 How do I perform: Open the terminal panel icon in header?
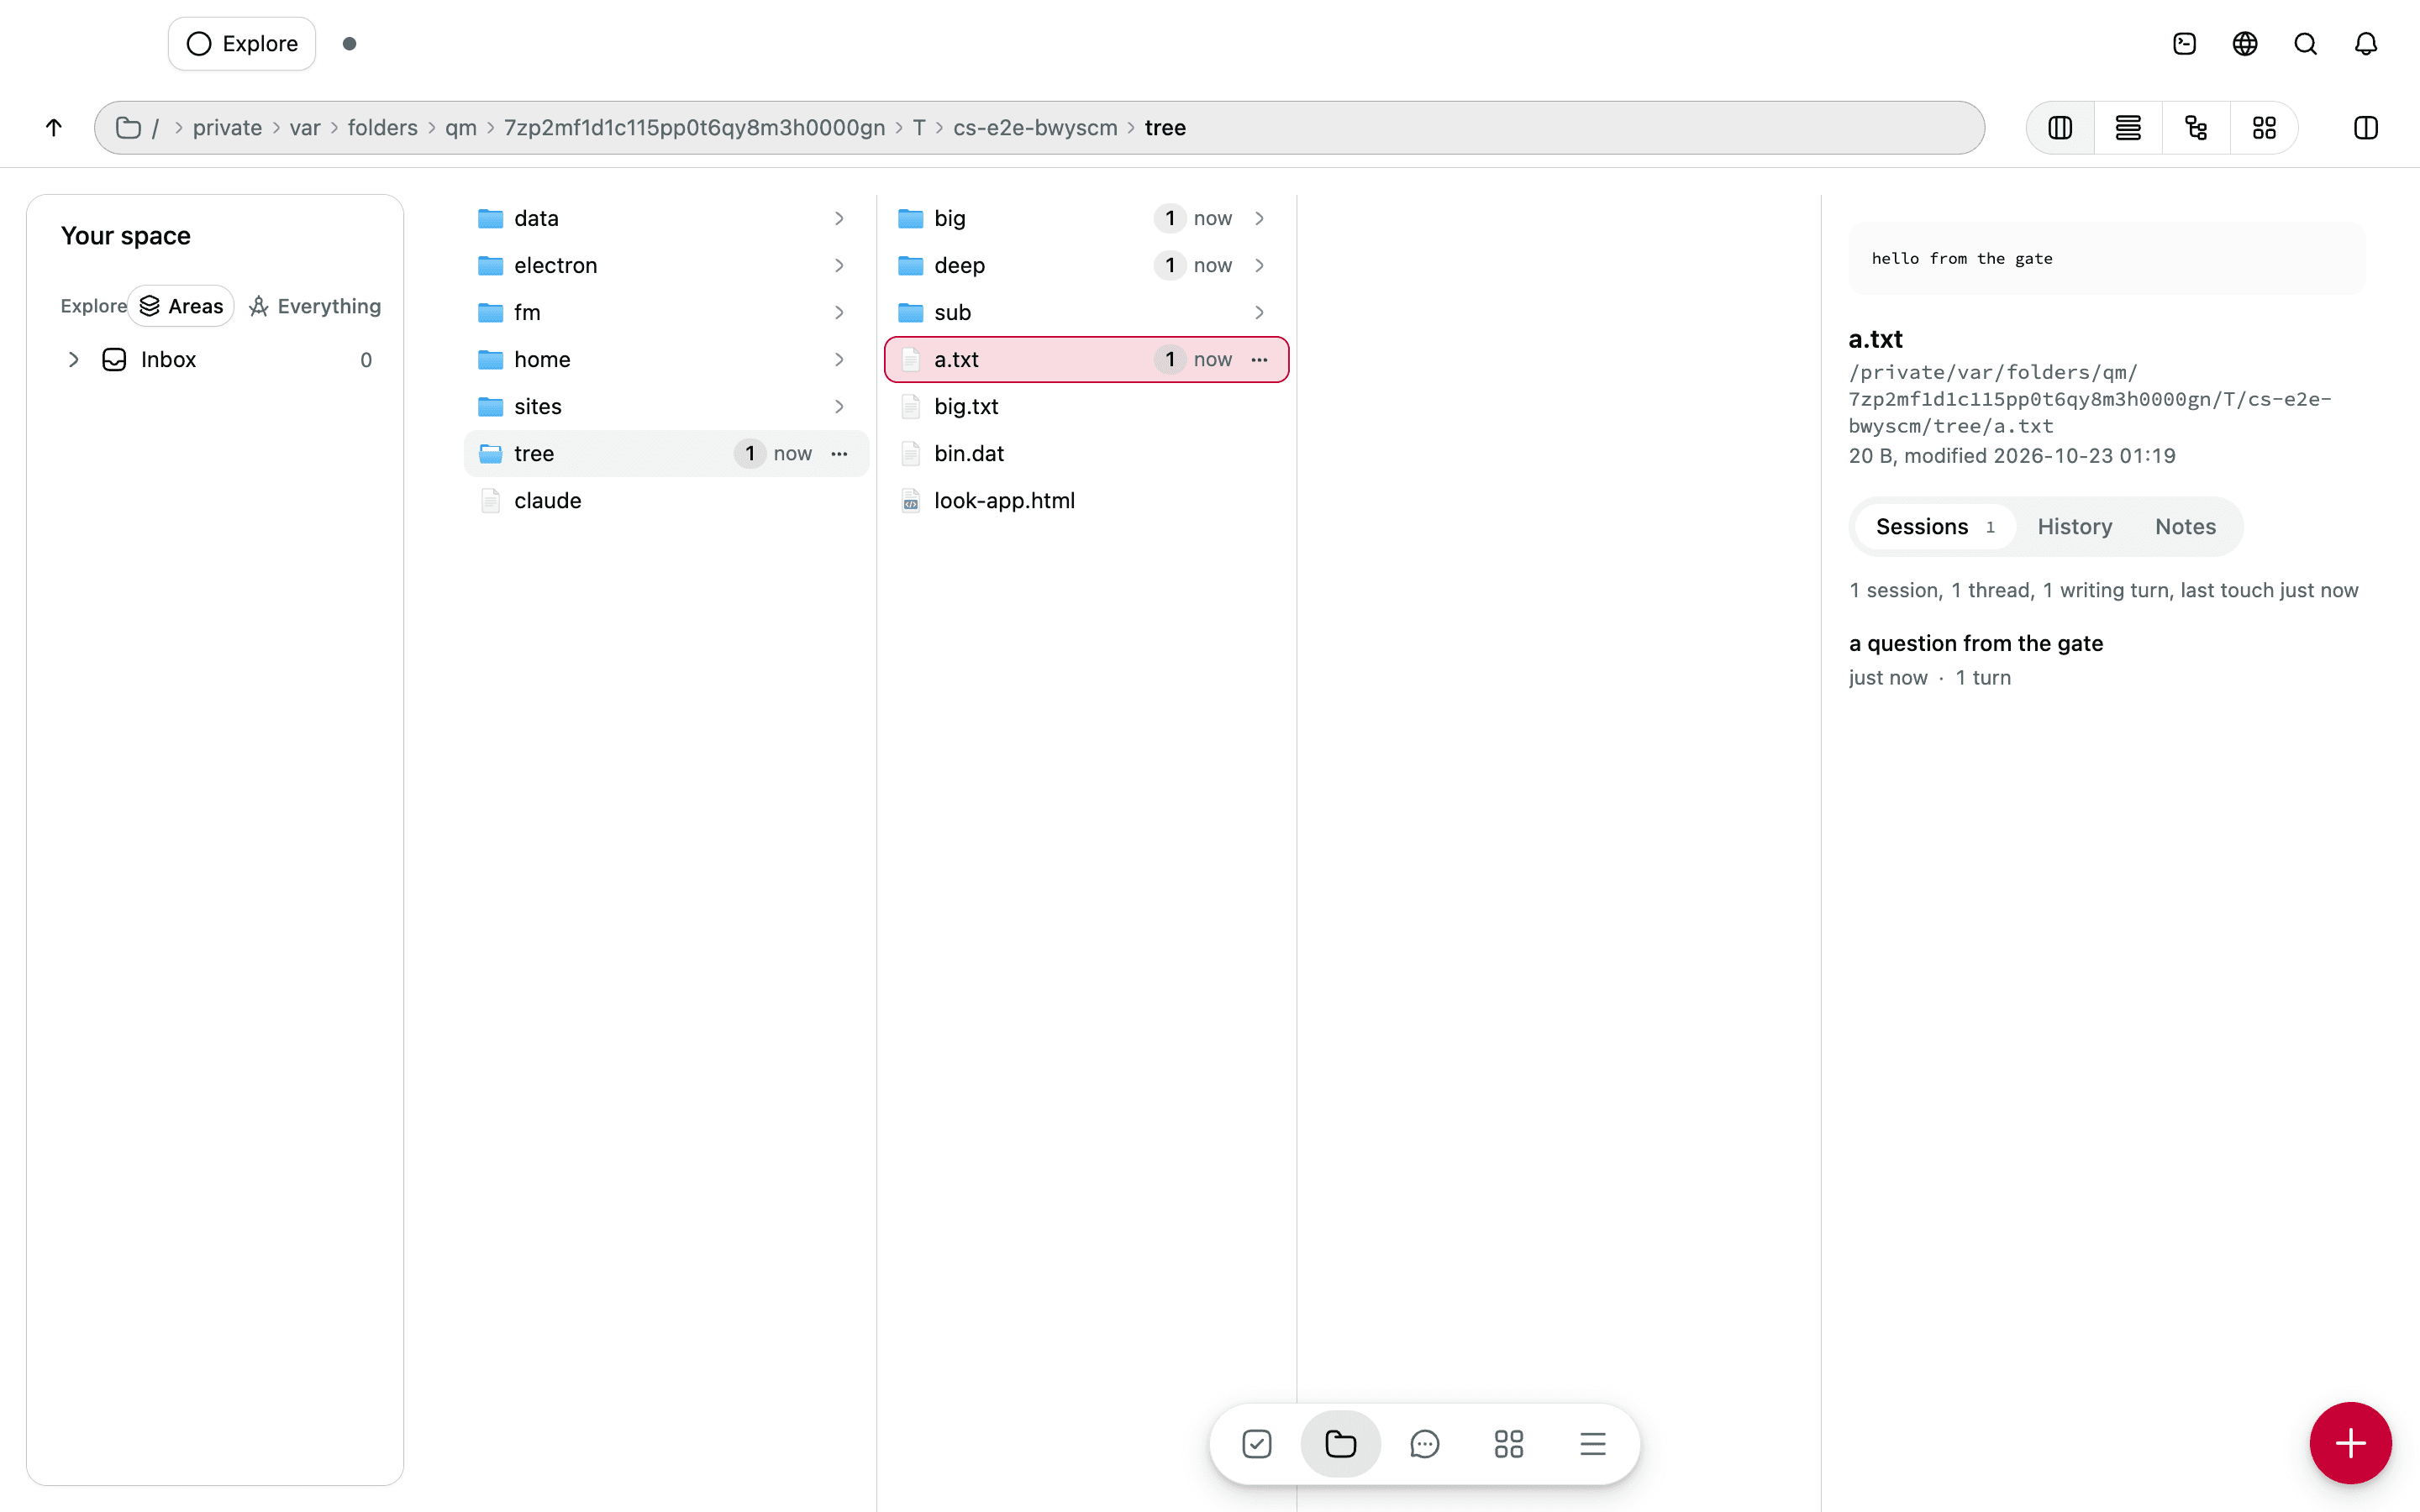[2184, 44]
